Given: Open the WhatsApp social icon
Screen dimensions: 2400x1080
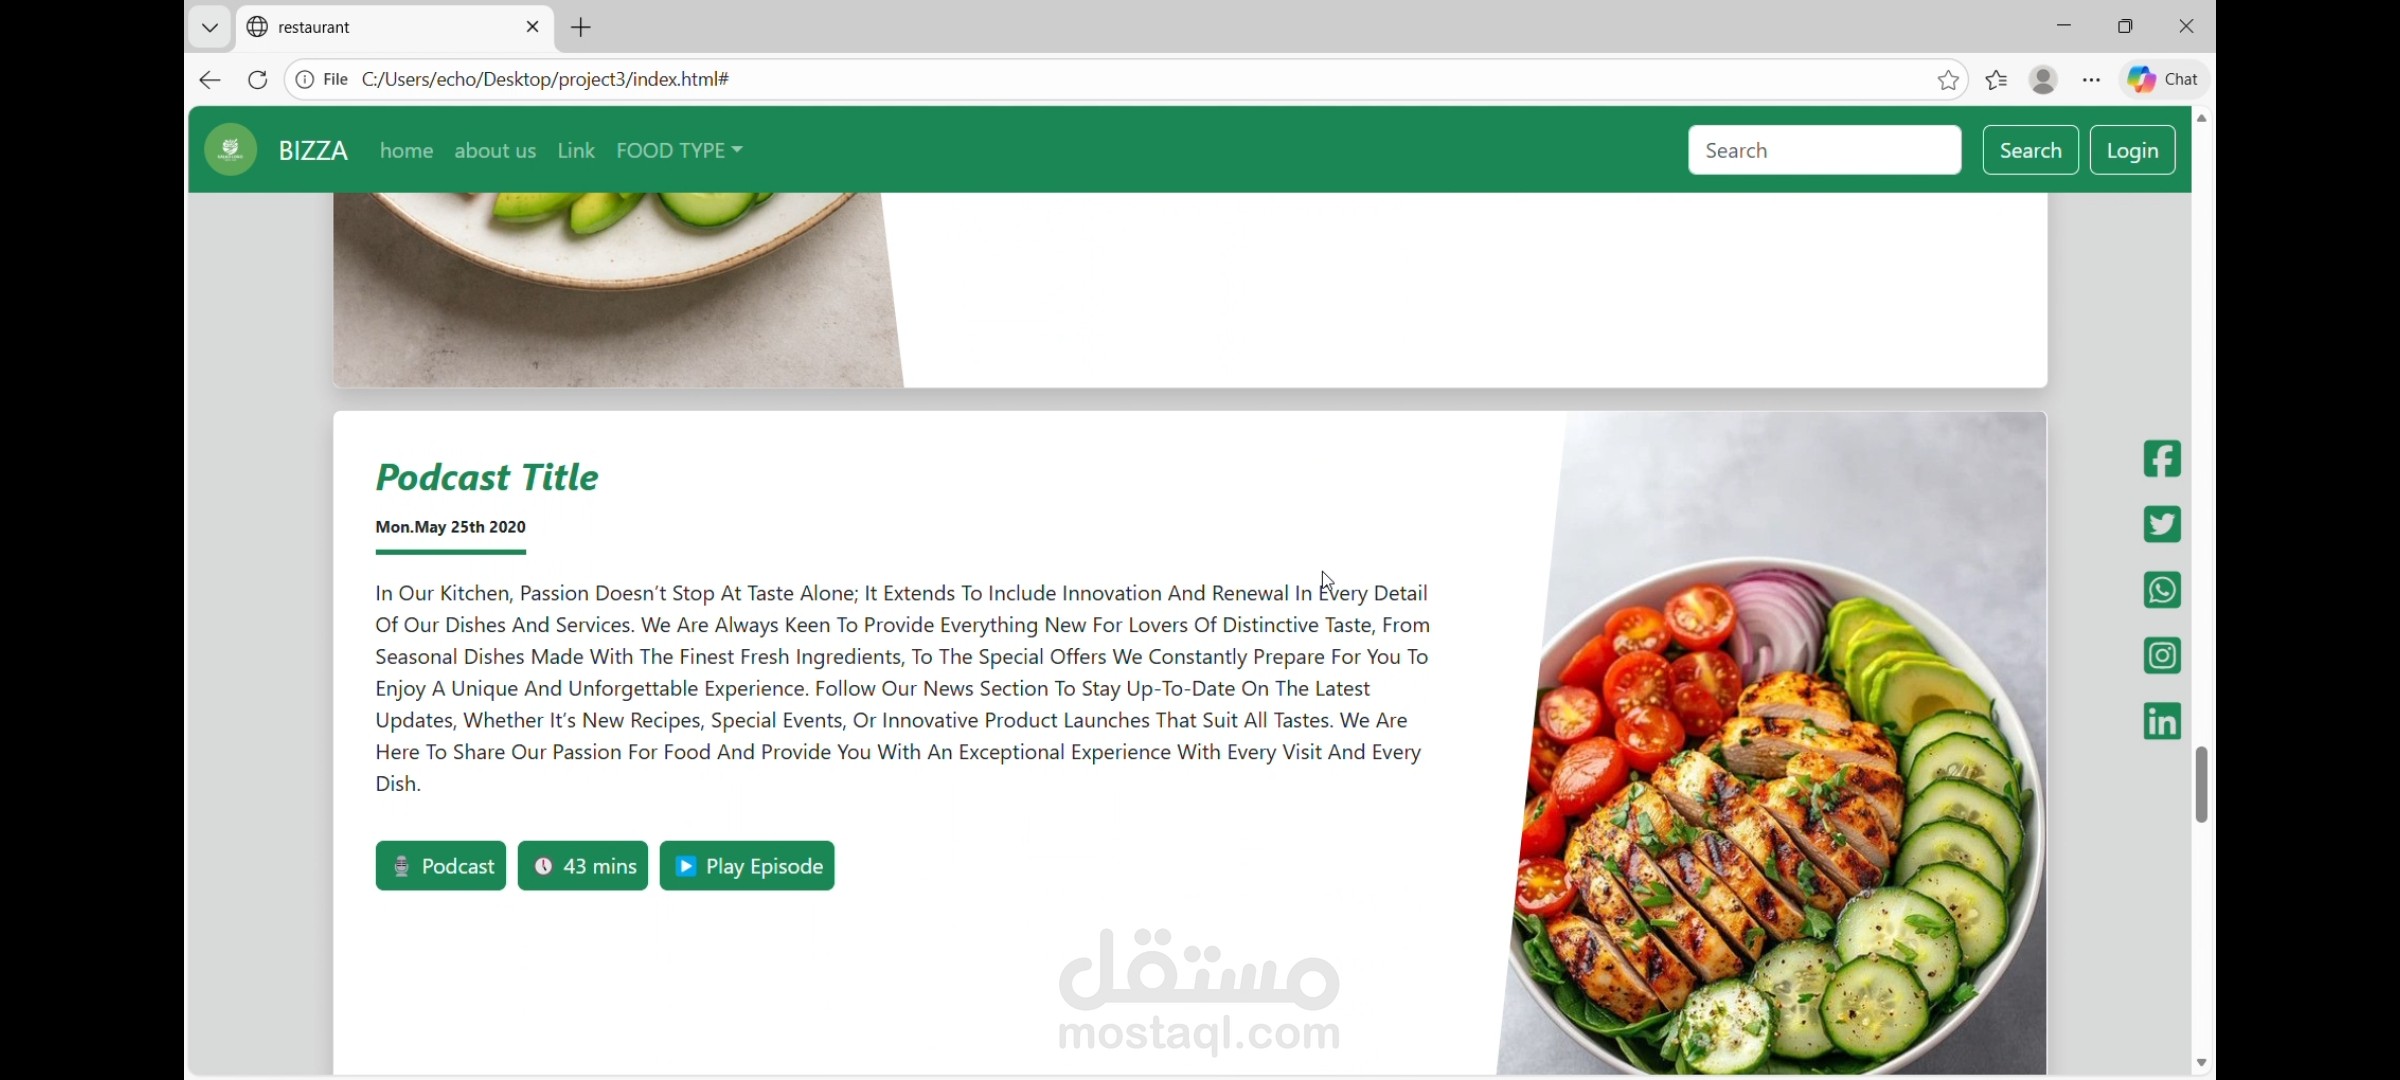Looking at the screenshot, I should (2162, 590).
